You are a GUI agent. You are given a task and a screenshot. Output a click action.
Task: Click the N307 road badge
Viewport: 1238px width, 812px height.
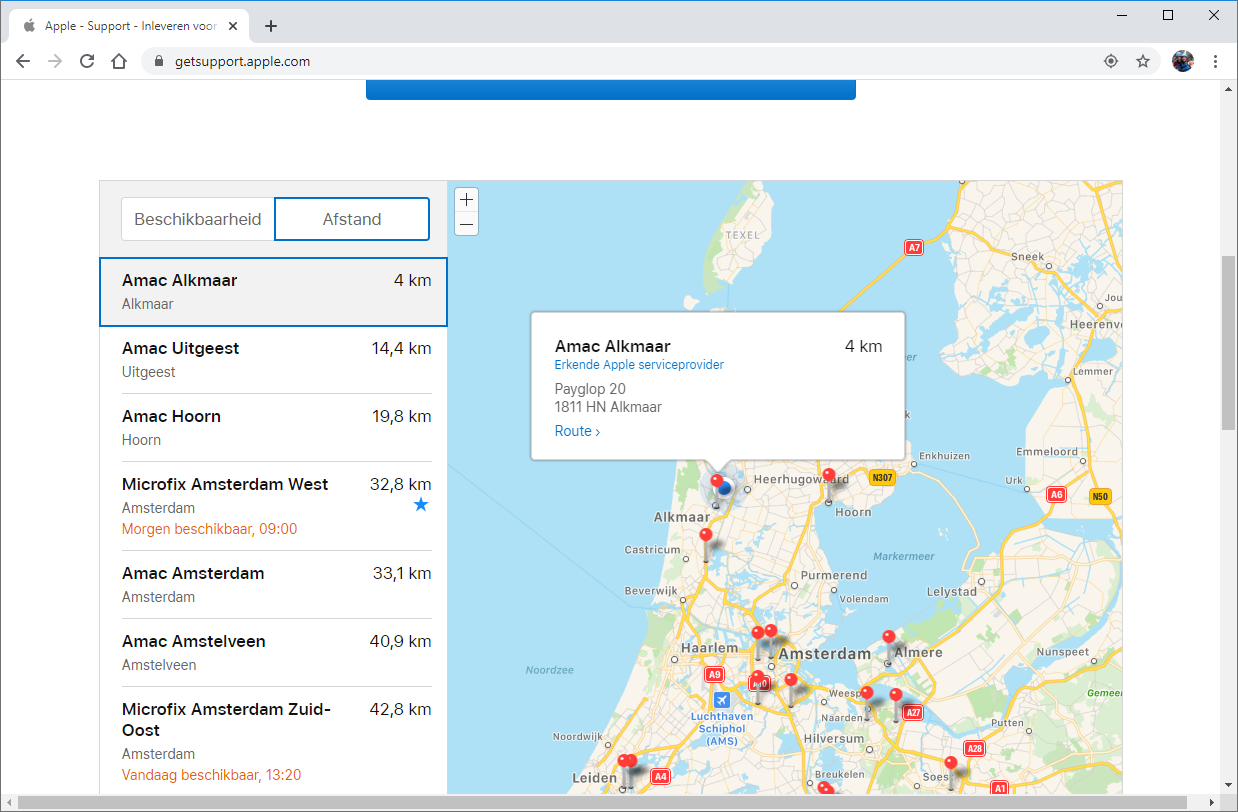(x=880, y=477)
